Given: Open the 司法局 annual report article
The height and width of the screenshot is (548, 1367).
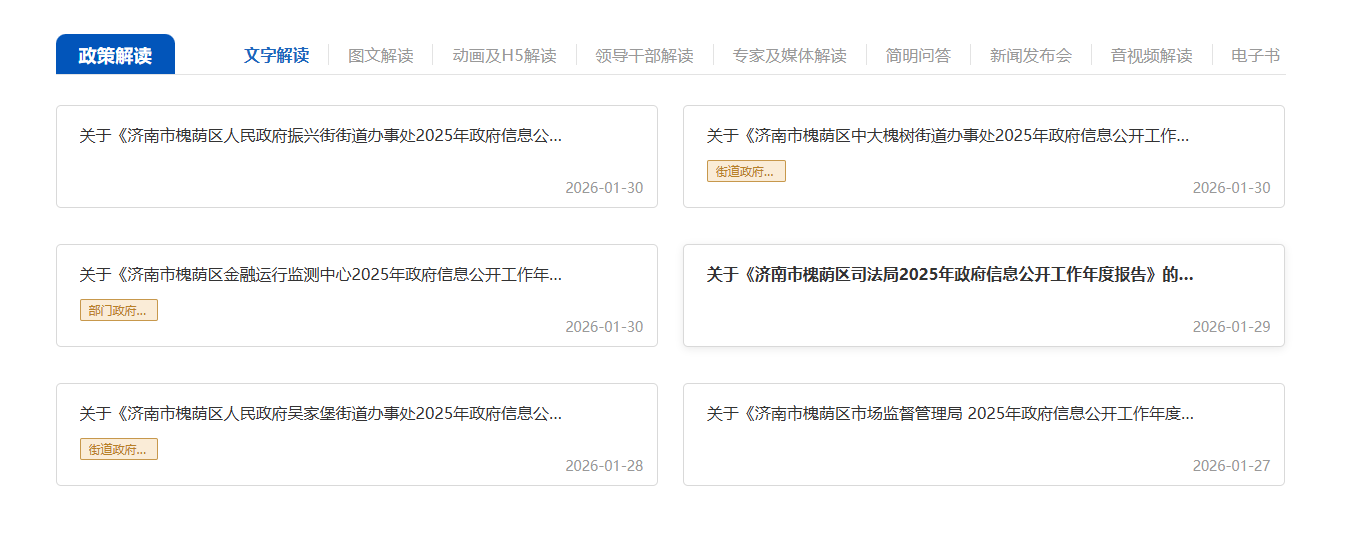Looking at the screenshot, I should (949, 275).
